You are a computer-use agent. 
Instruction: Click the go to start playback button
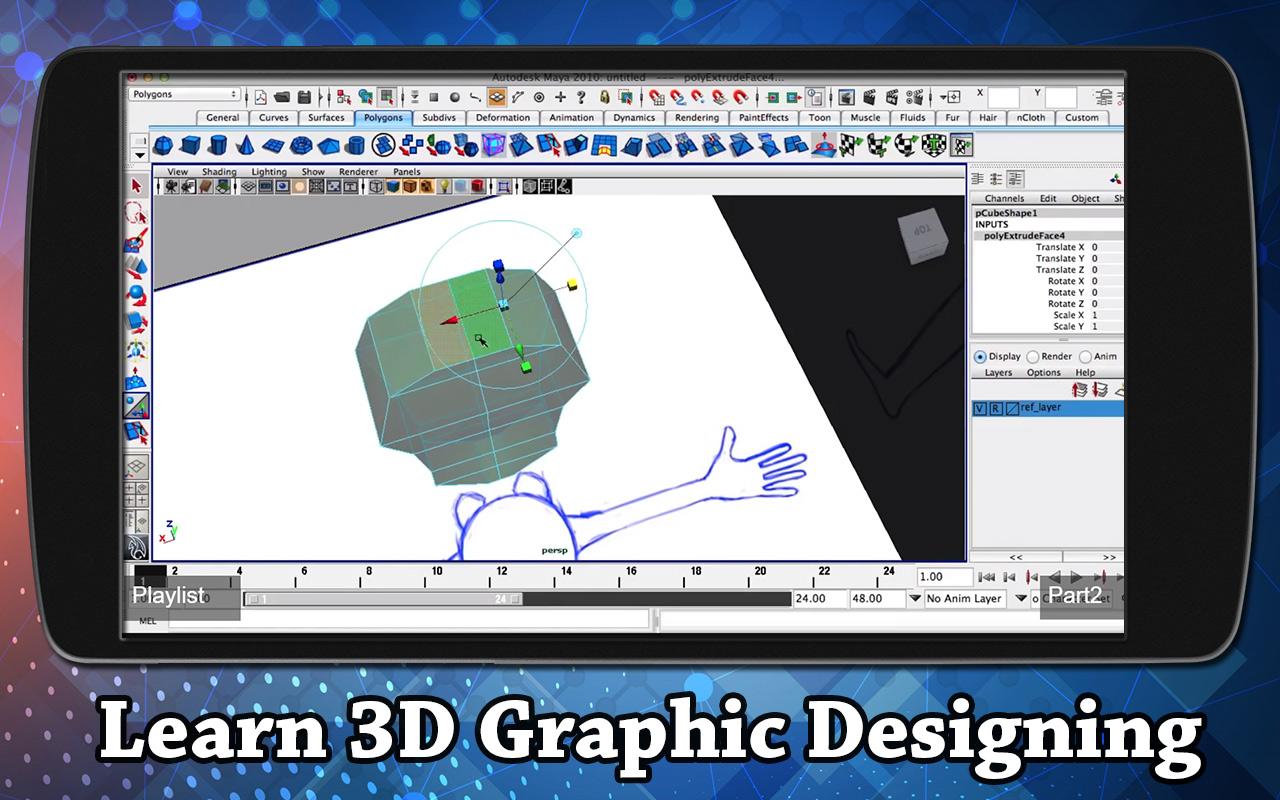tap(986, 577)
